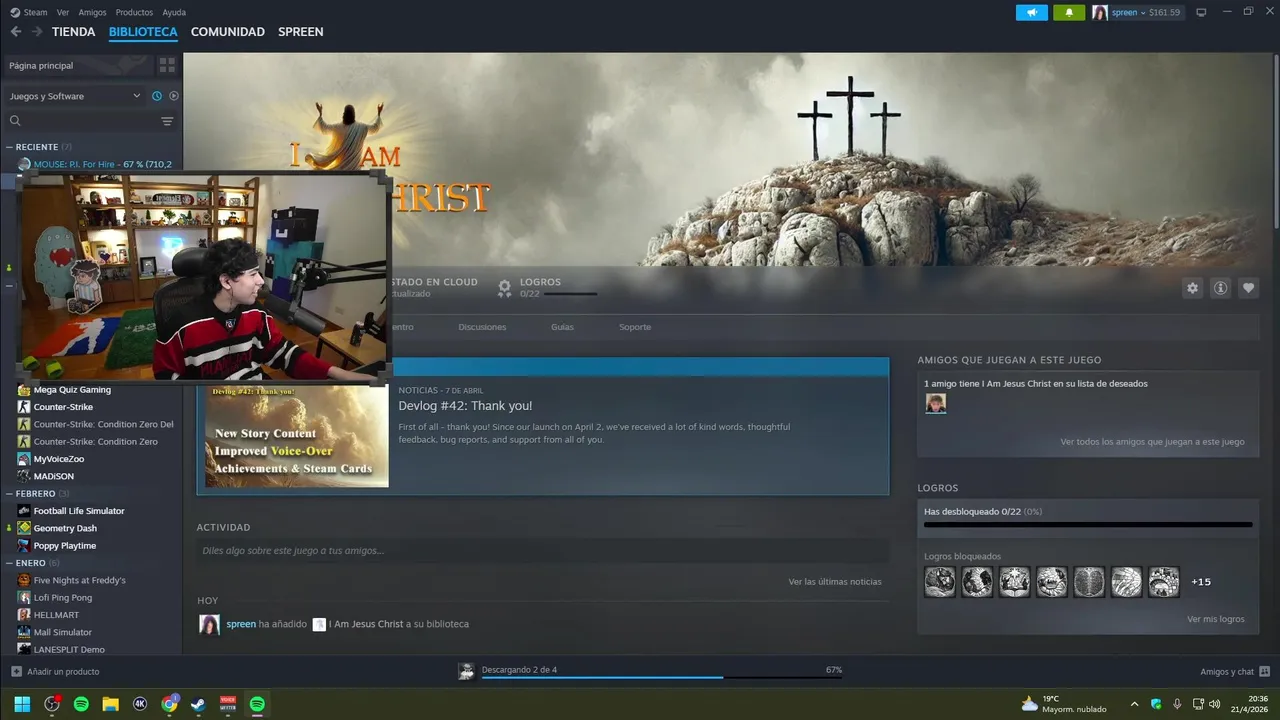Image resolution: width=1280 pixels, height=720 pixels.
Task: Select Poppy Playtime in library list
Action: (65, 546)
